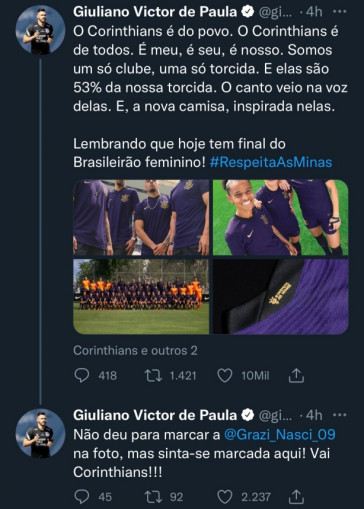This screenshot has width=364, height=509.
Task: Like the second tweet with 2.237 likes
Action: click(x=225, y=497)
